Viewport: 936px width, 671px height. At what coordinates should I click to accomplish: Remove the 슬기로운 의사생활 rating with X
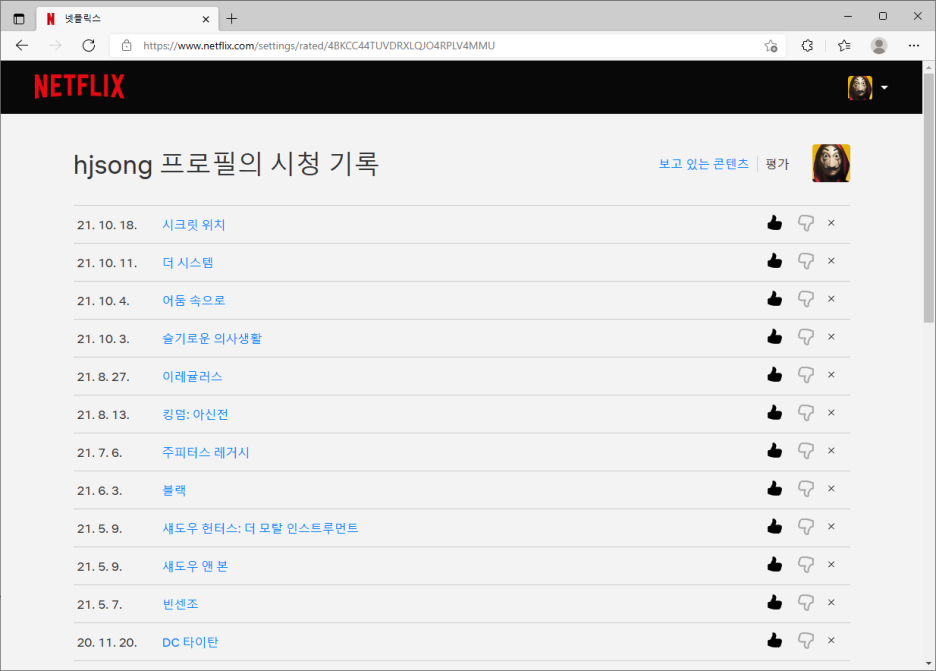point(831,337)
